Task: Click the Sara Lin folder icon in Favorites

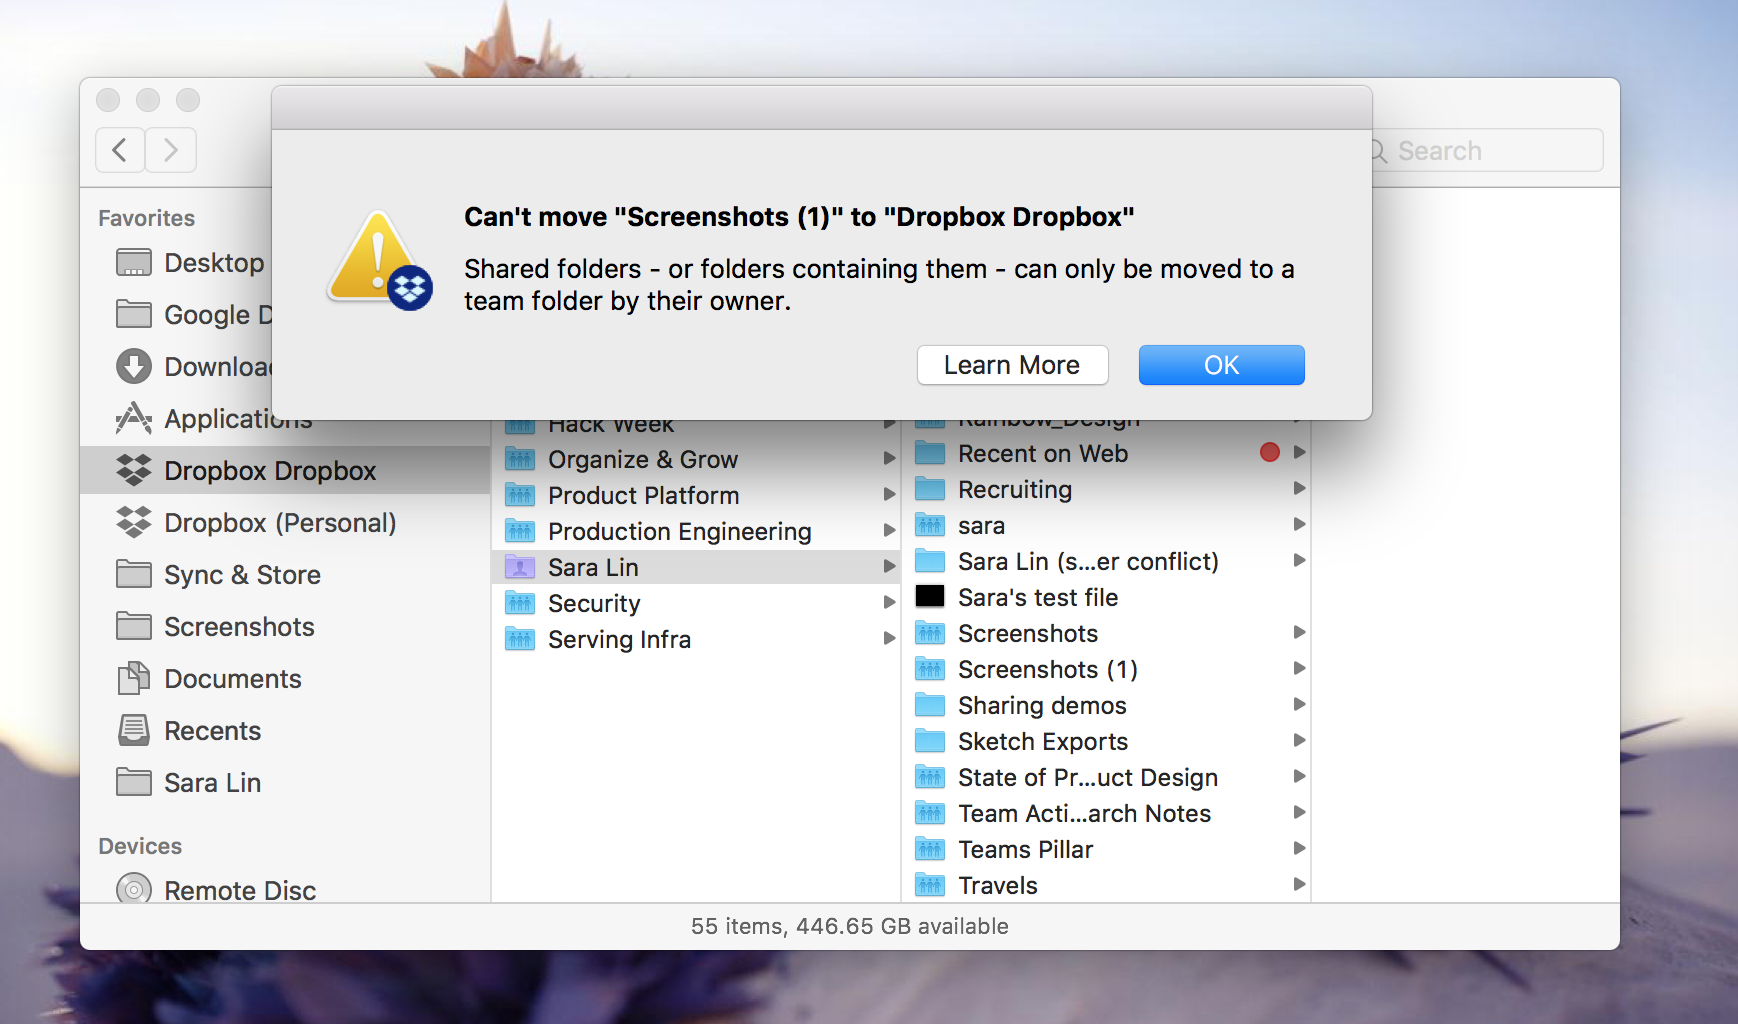Action: [134, 782]
